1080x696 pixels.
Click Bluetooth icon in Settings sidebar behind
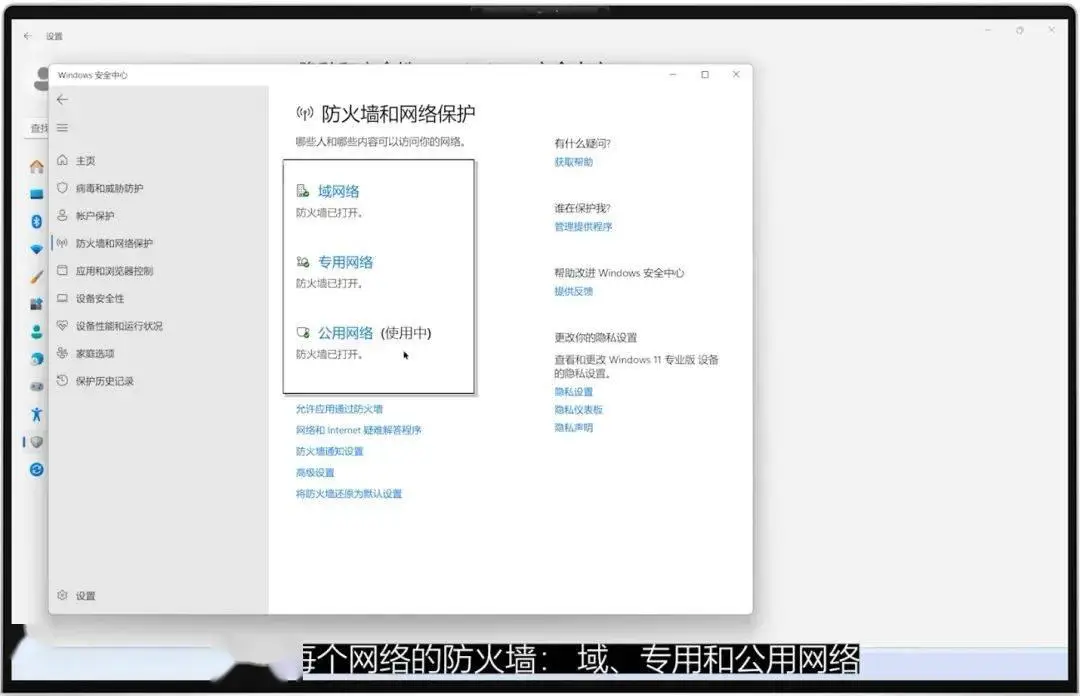(37, 221)
